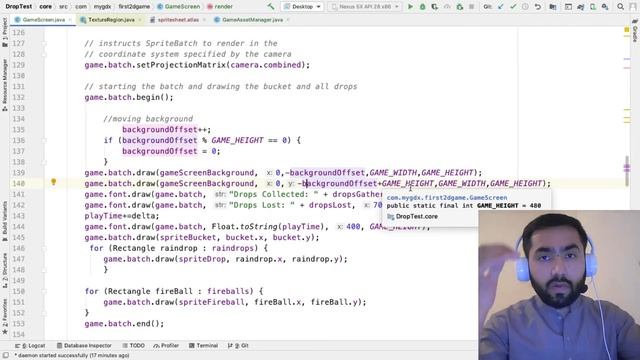Click the Apply Changes icon

coord(447,7)
